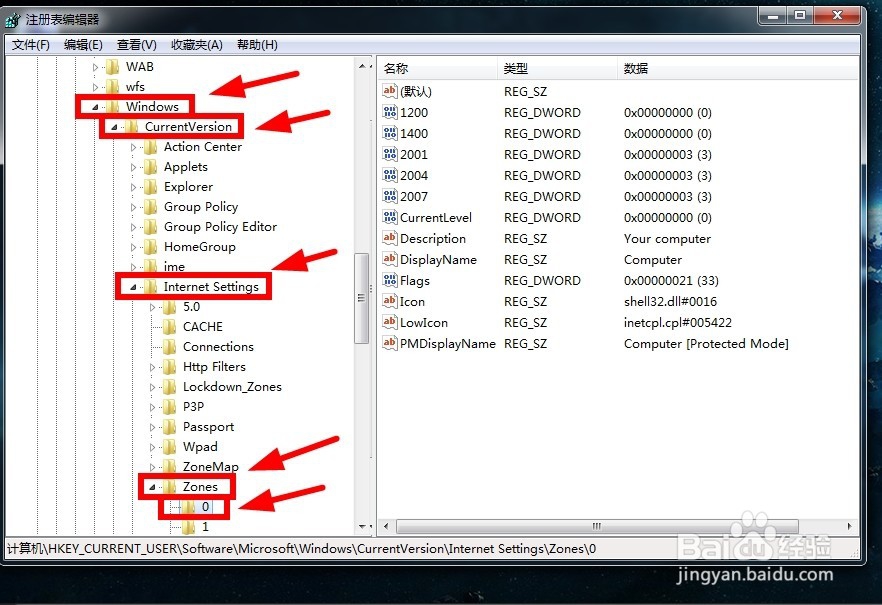
Task: Click the Registry Editor title bar icon
Action: [x=13, y=20]
